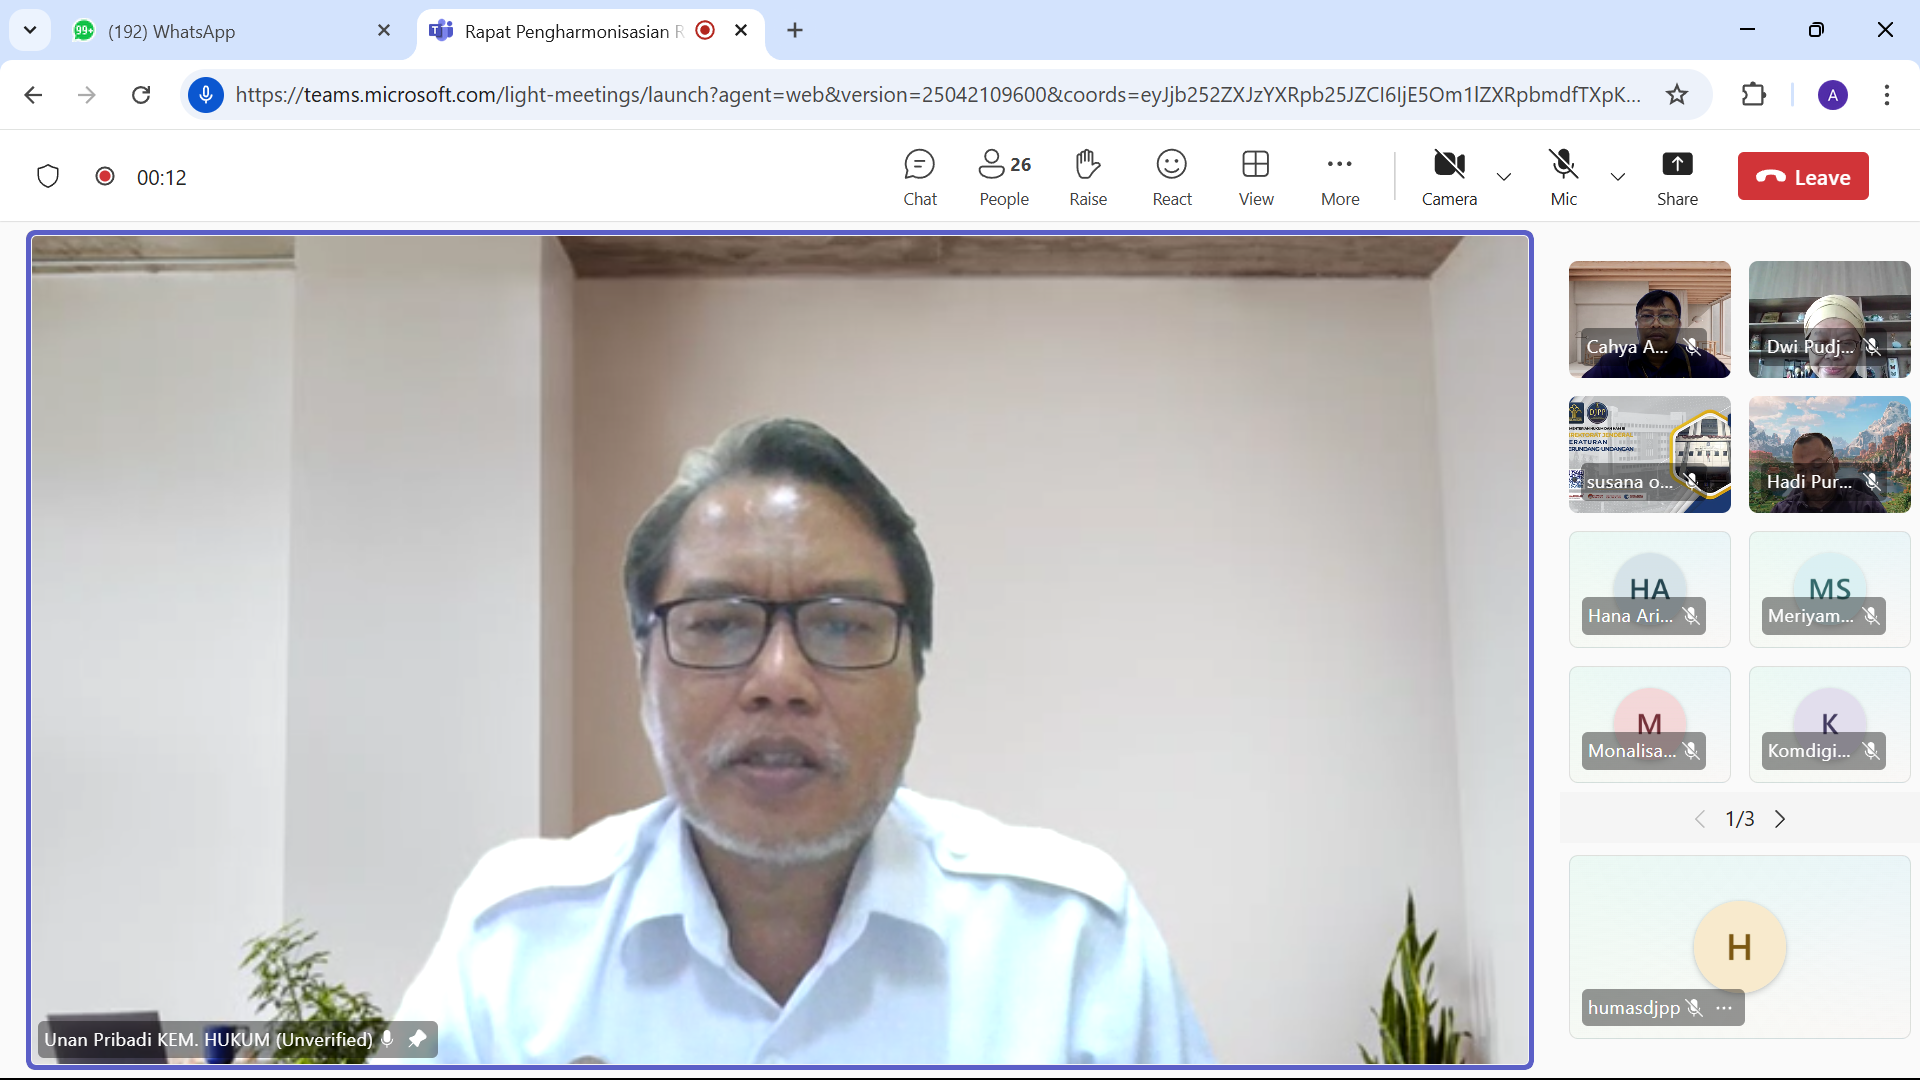Image resolution: width=1920 pixels, height=1080 pixels.
Task: Go forward in browser history
Action: coord(87,95)
